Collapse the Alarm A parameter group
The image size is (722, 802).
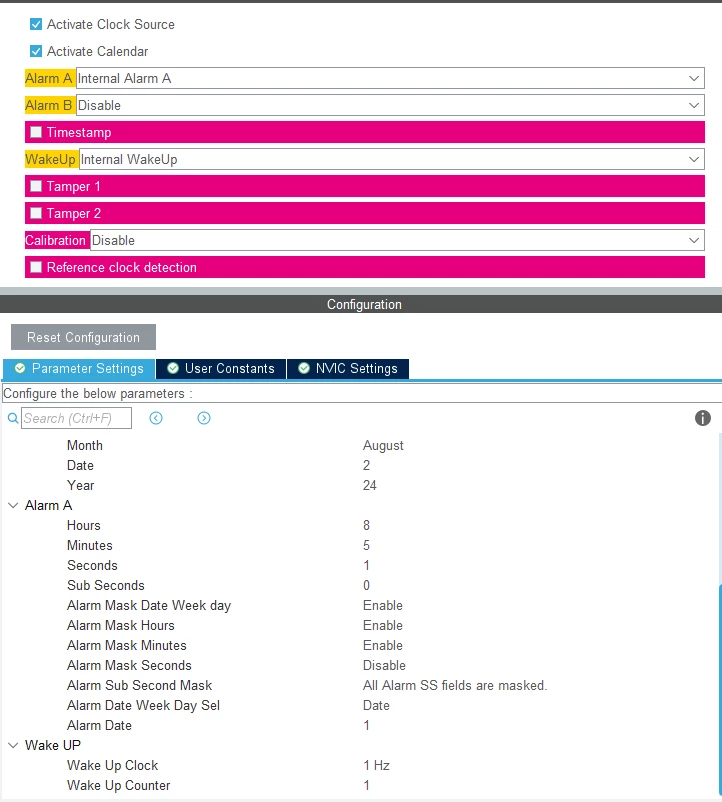pos(13,505)
